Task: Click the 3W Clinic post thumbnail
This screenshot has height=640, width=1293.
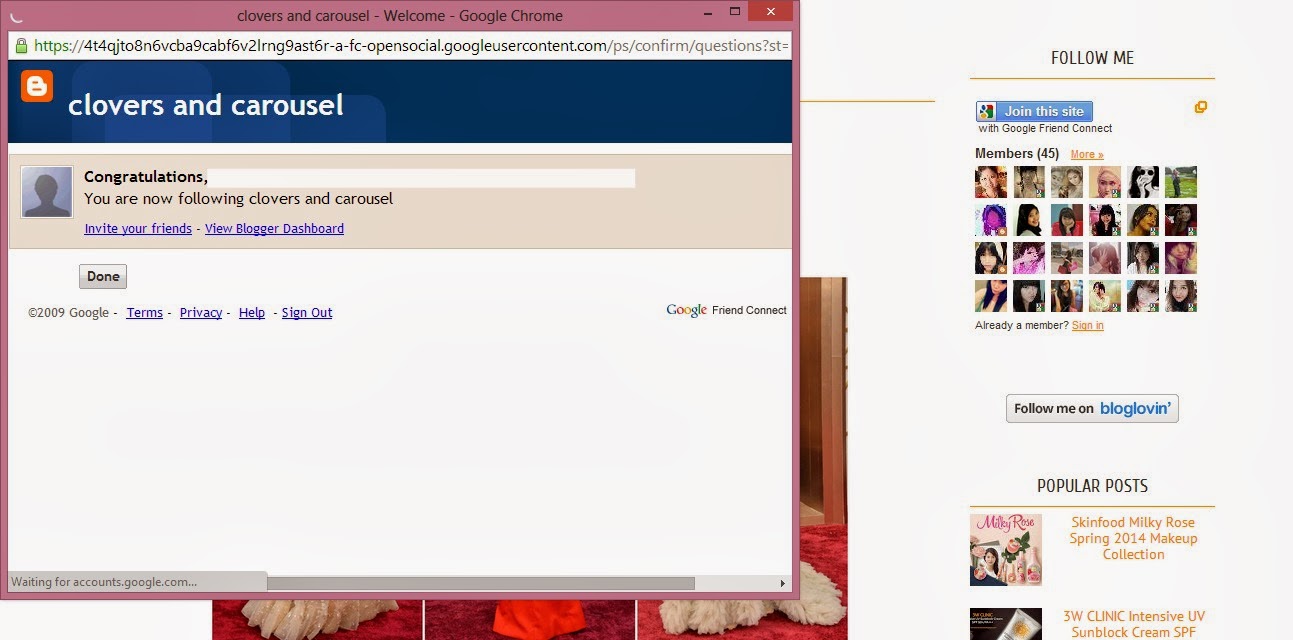Action: tap(1006, 624)
